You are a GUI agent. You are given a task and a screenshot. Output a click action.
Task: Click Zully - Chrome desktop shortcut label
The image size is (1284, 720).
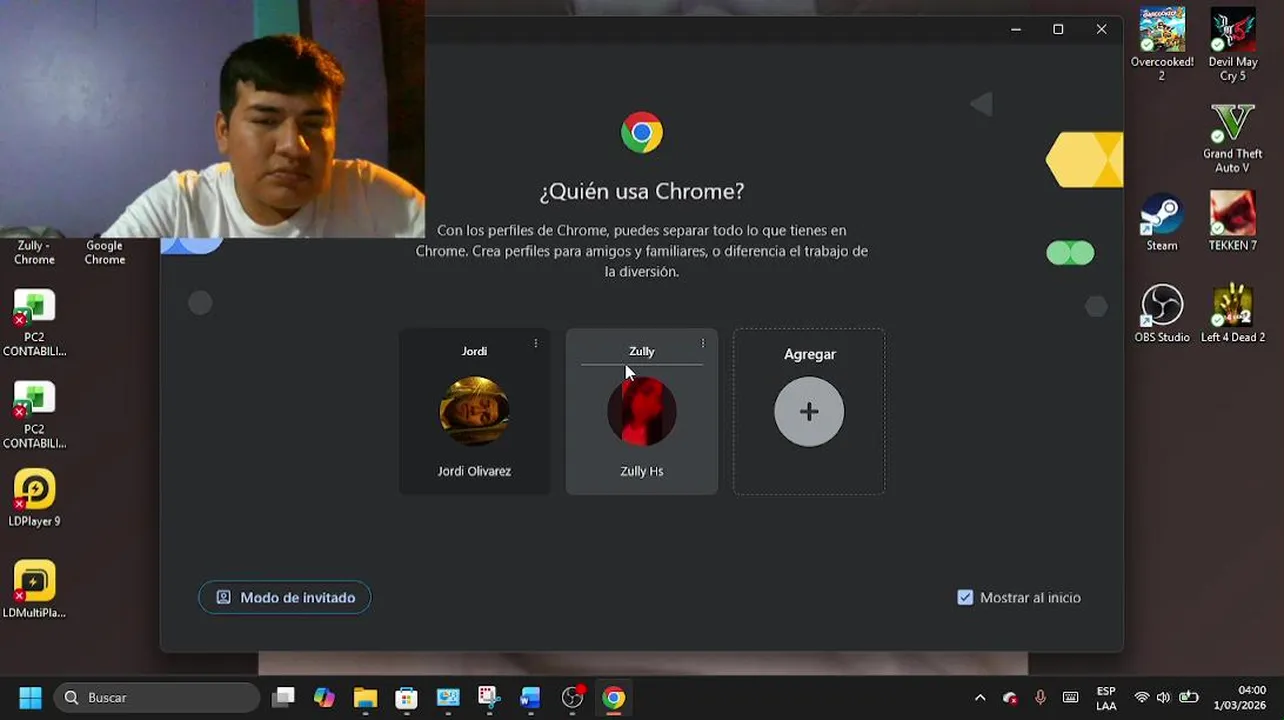pyautogui.click(x=34, y=252)
